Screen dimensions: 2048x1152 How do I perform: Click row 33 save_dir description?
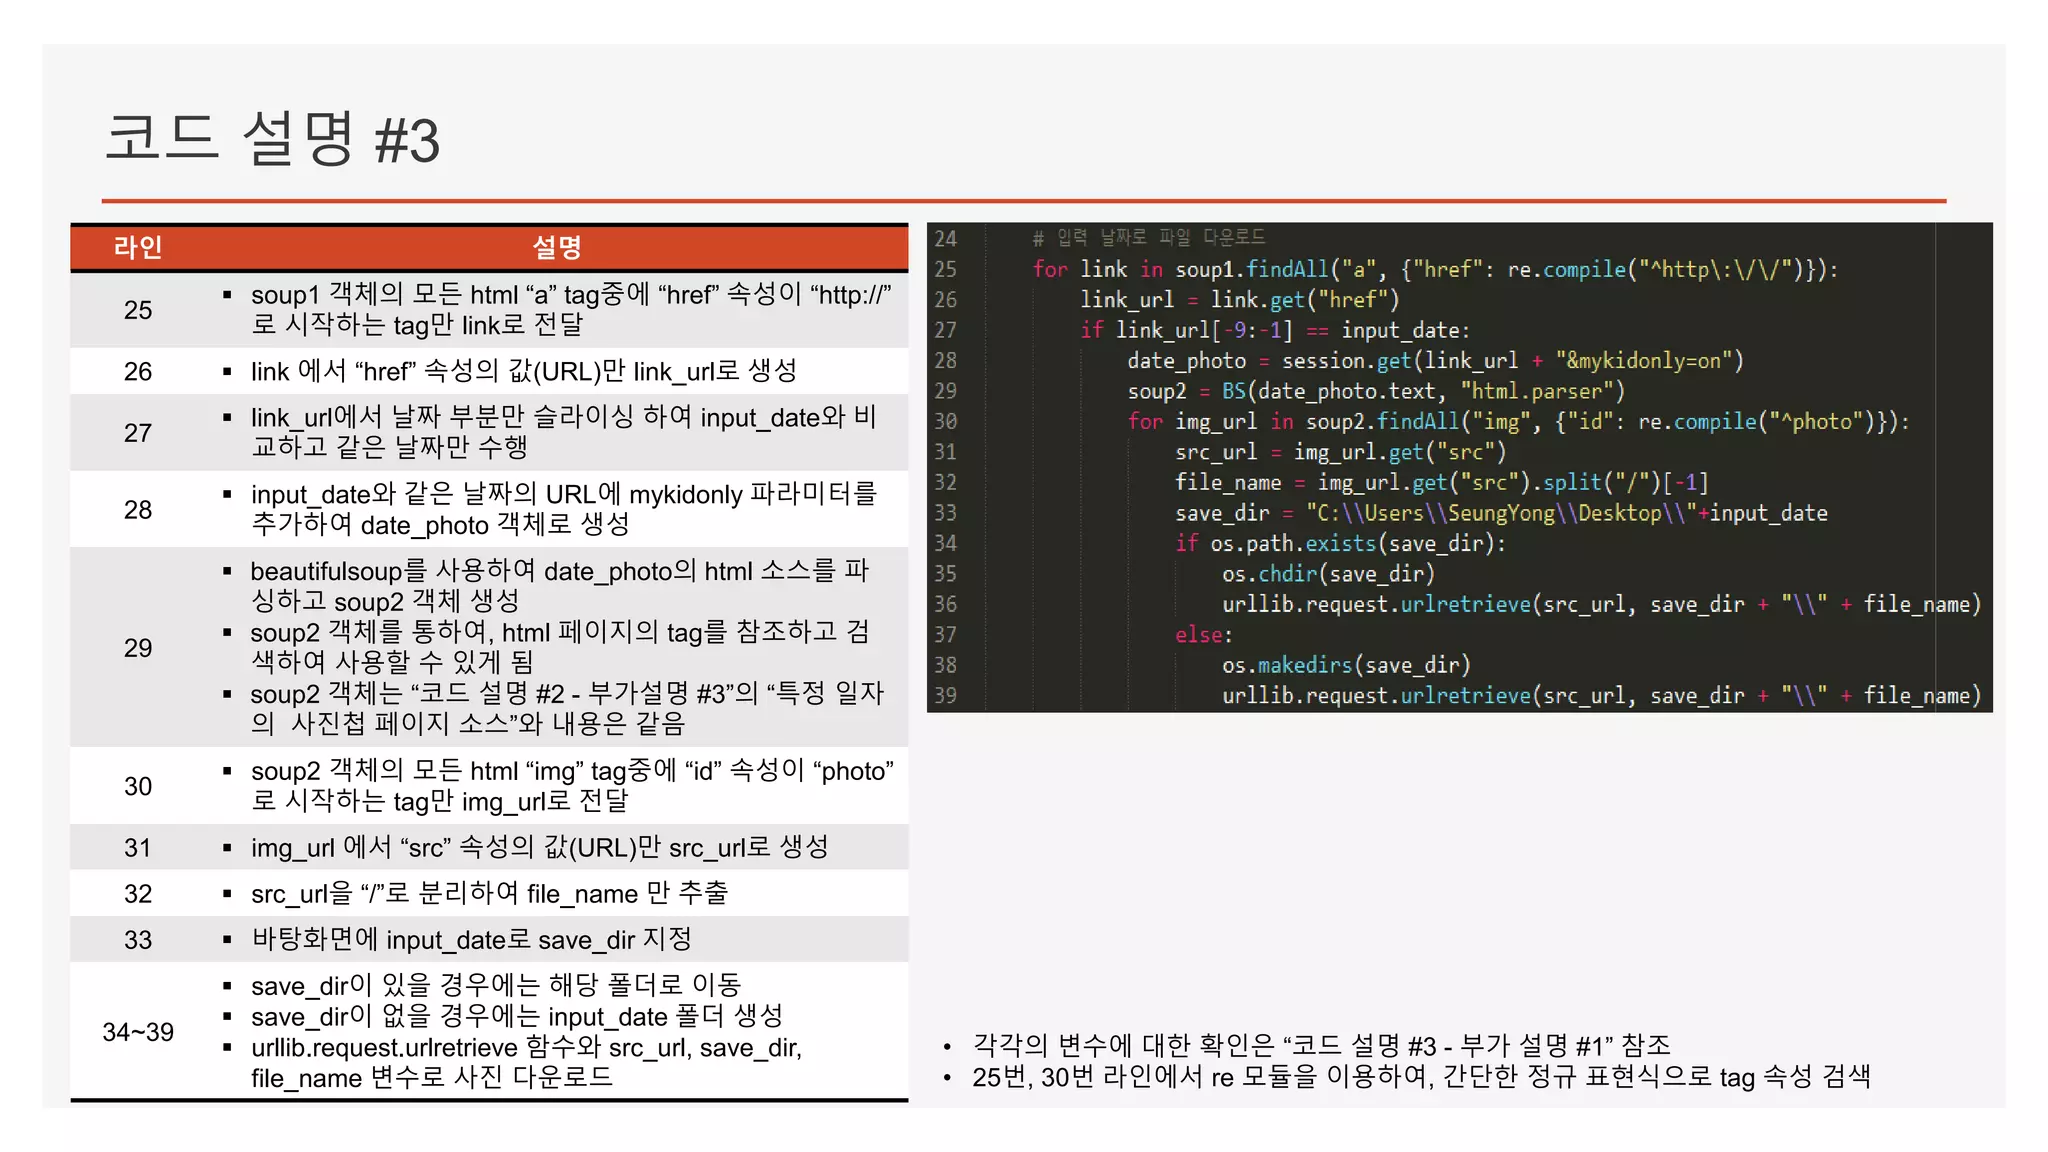[471, 940]
